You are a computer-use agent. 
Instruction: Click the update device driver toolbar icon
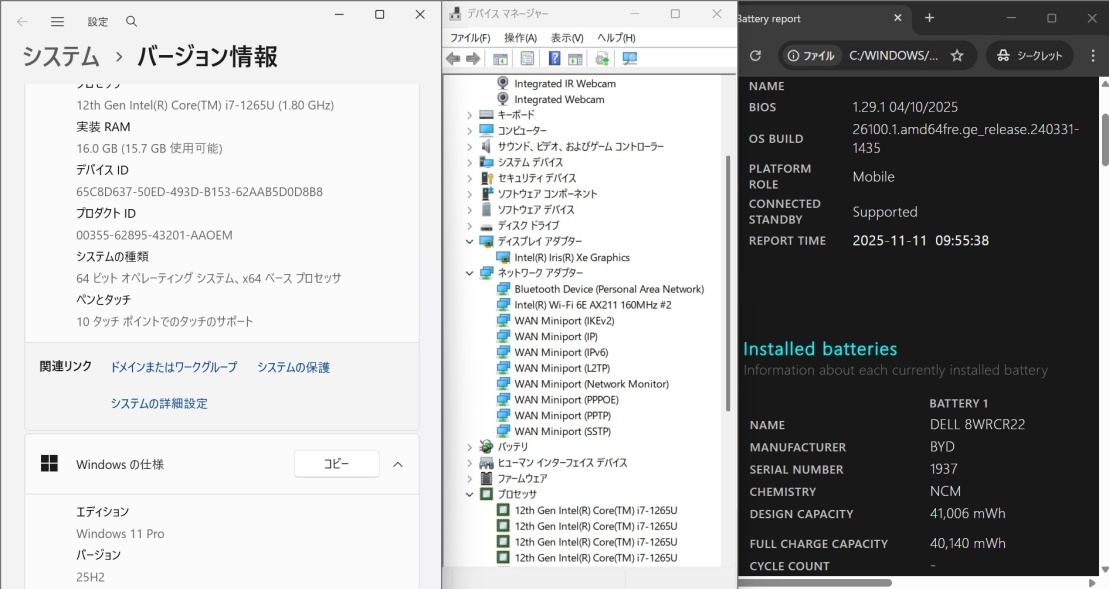pyautogui.click(x=602, y=59)
